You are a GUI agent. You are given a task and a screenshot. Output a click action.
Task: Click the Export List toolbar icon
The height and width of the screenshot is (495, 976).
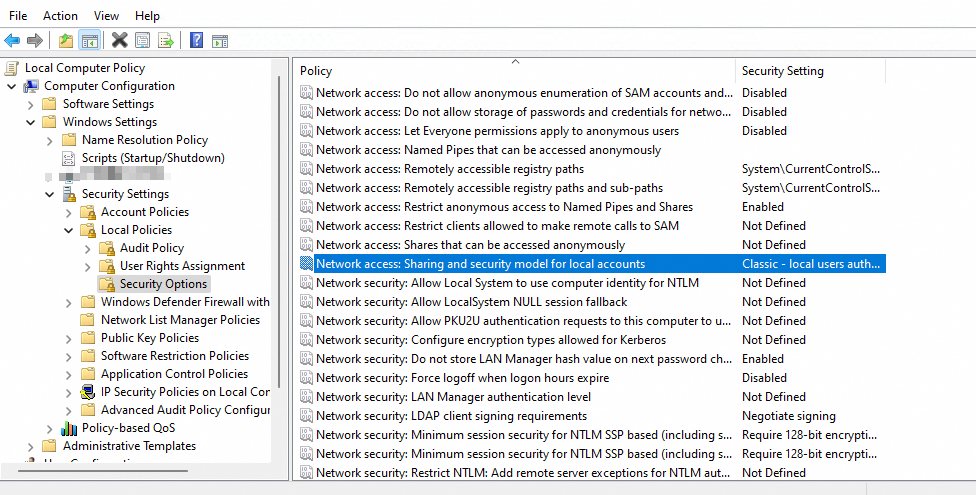tap(166, 40)
